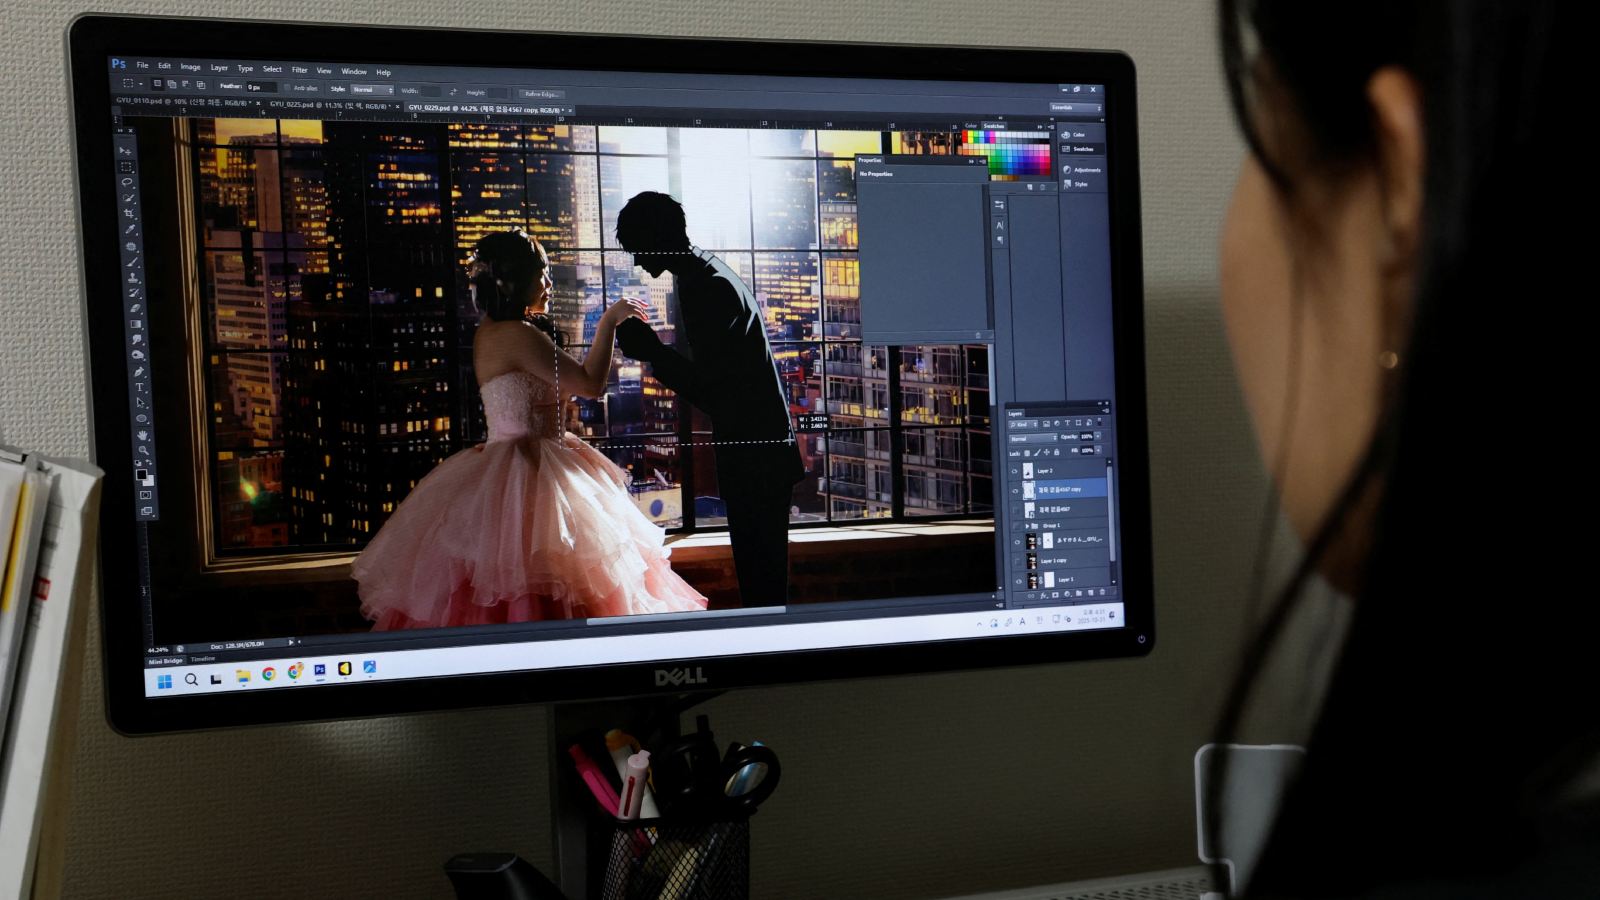
Task: Pick the Eyedropper tool
Action: [130, 229]
